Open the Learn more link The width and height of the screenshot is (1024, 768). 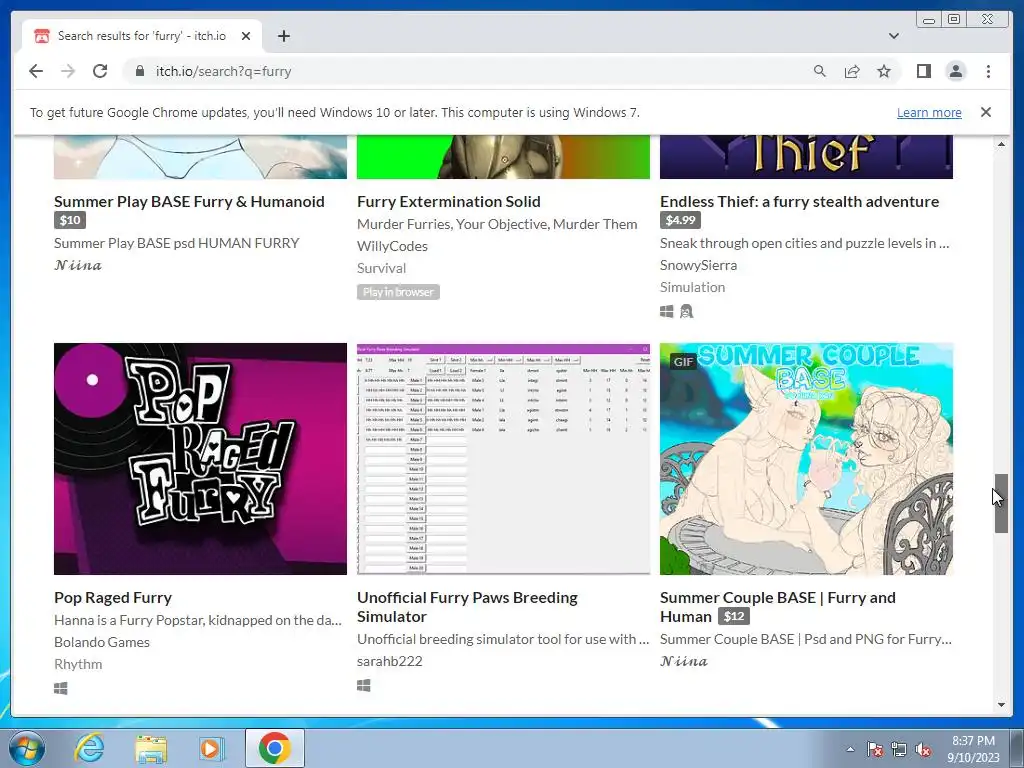[929, 112]
